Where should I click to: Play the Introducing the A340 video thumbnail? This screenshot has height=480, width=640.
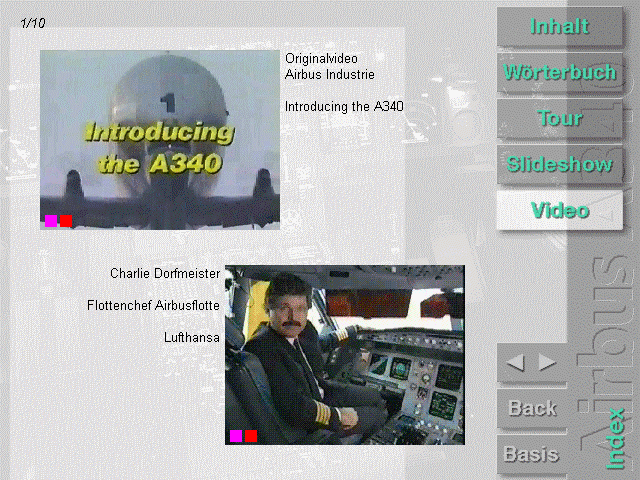(x=160, y=139)
